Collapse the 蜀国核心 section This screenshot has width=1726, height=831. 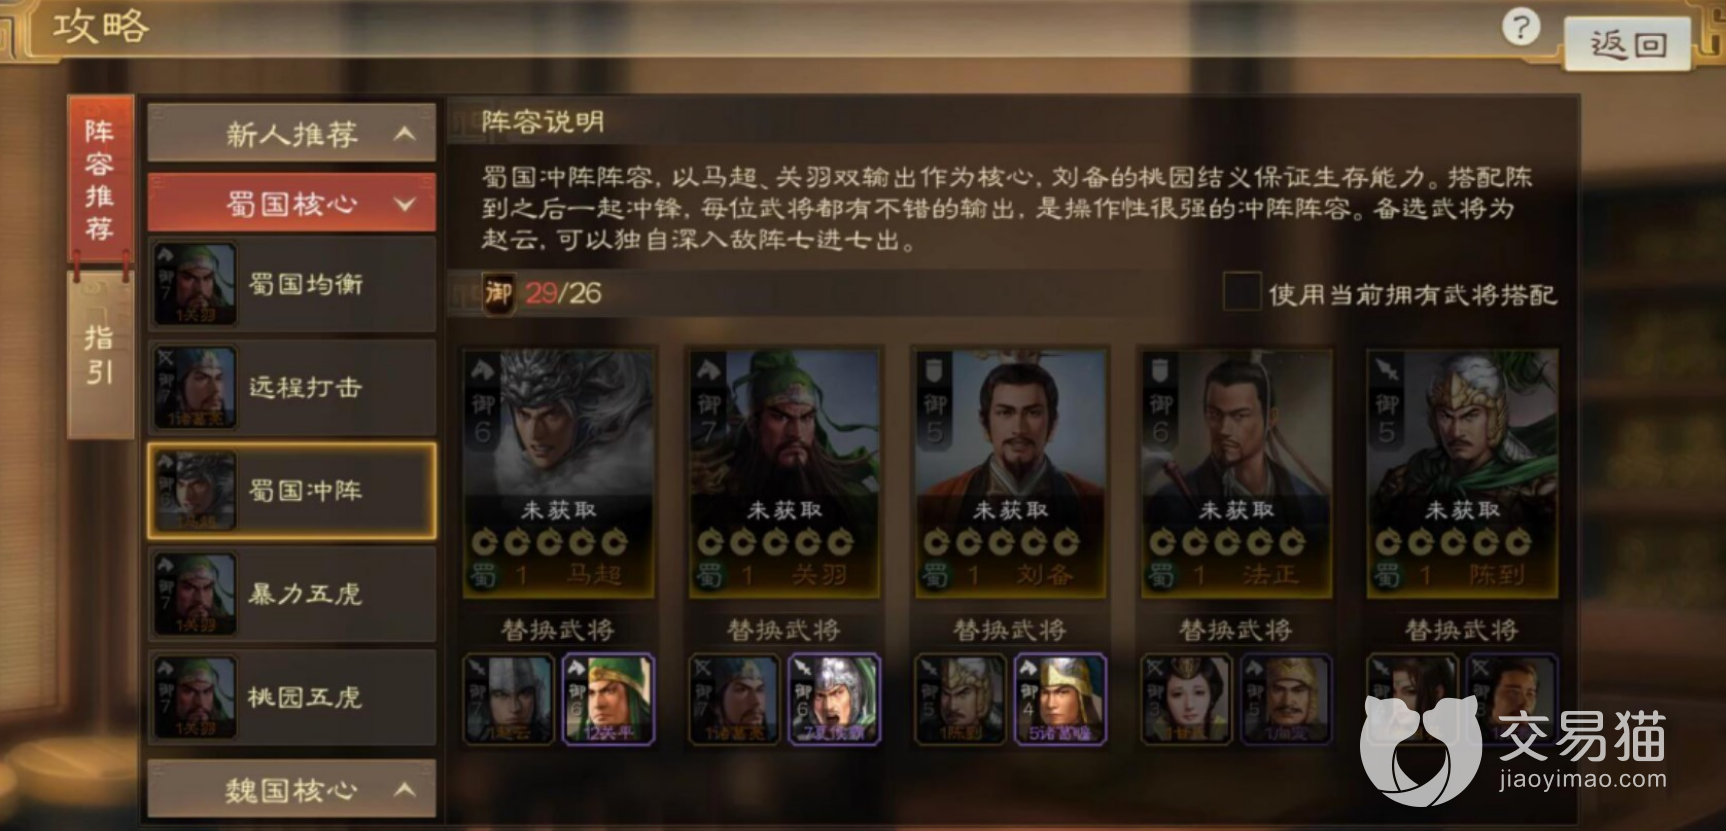click(292, 203)
